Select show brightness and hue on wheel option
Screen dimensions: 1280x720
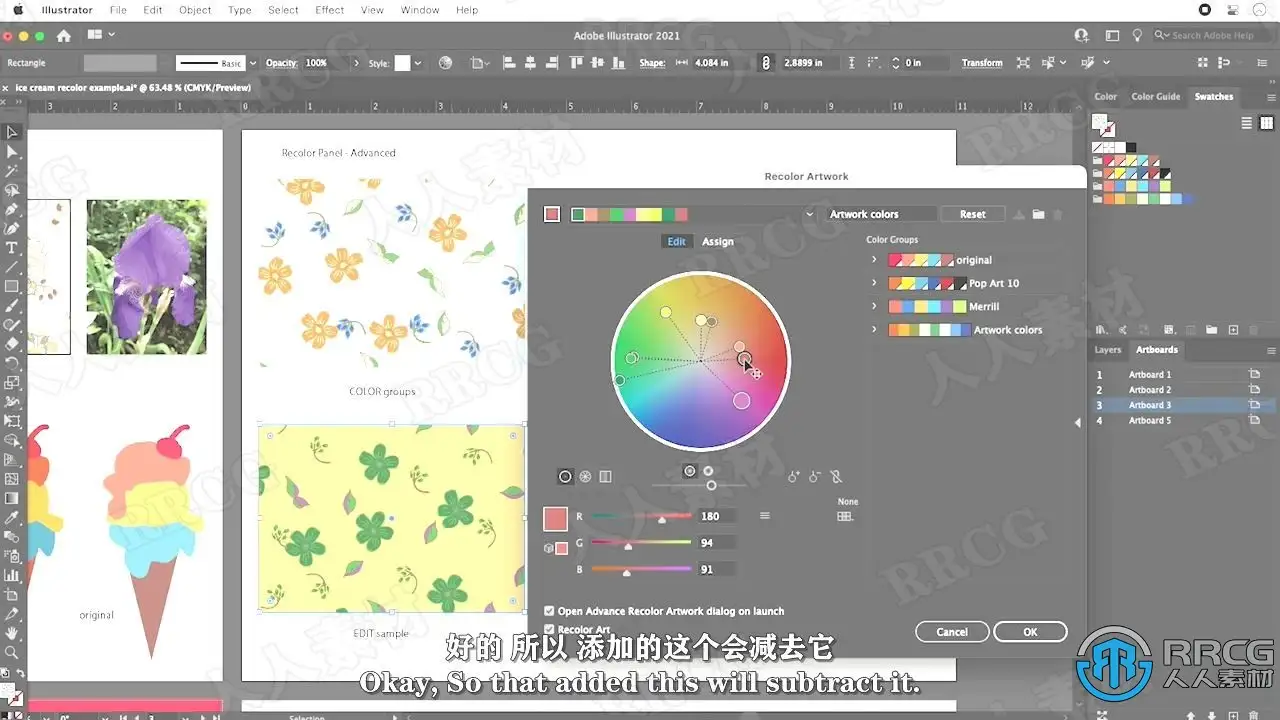pos(689,470)
